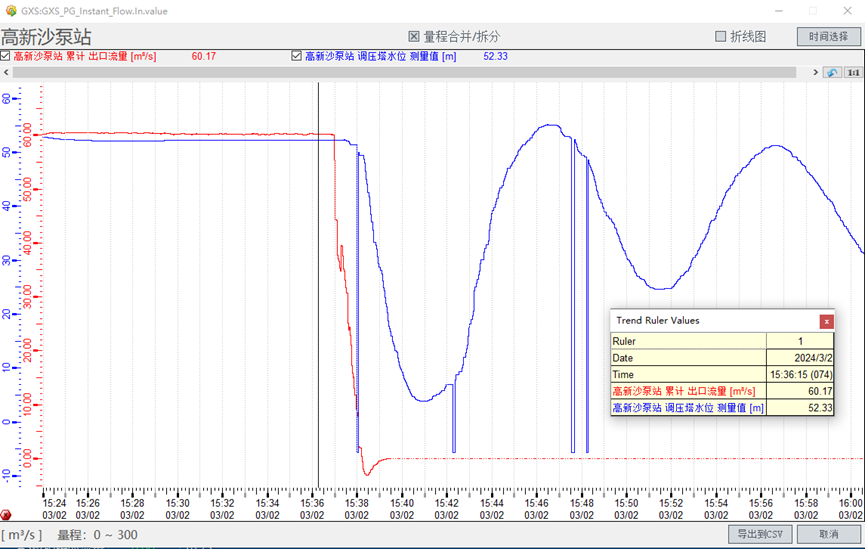Click the right arrow of horizontal scrollbar
Viewport: 865px width, 549px height.
pyautogui.click(x=816, y=73)
